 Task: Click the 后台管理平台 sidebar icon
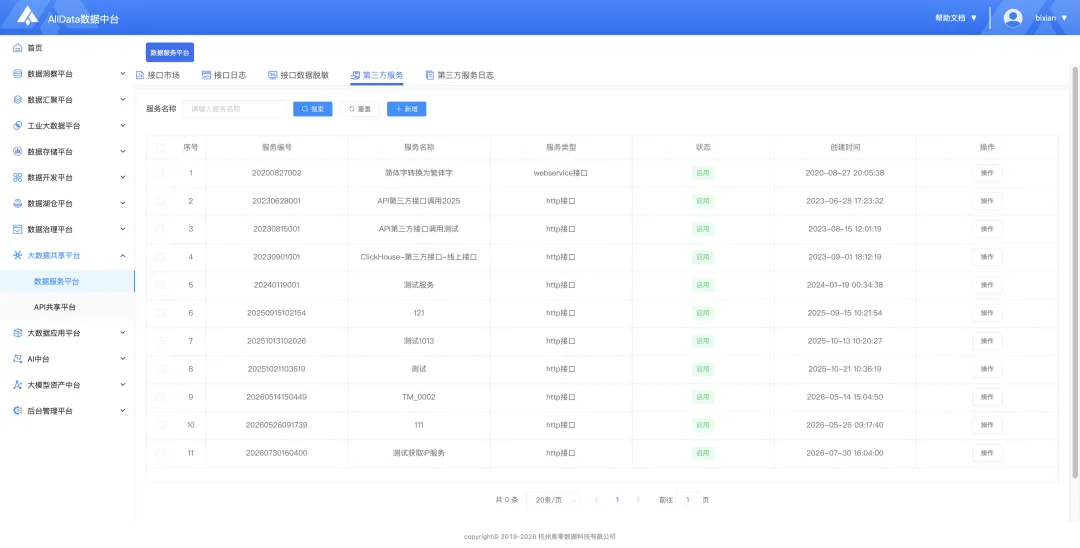click(x=18, y=411)
